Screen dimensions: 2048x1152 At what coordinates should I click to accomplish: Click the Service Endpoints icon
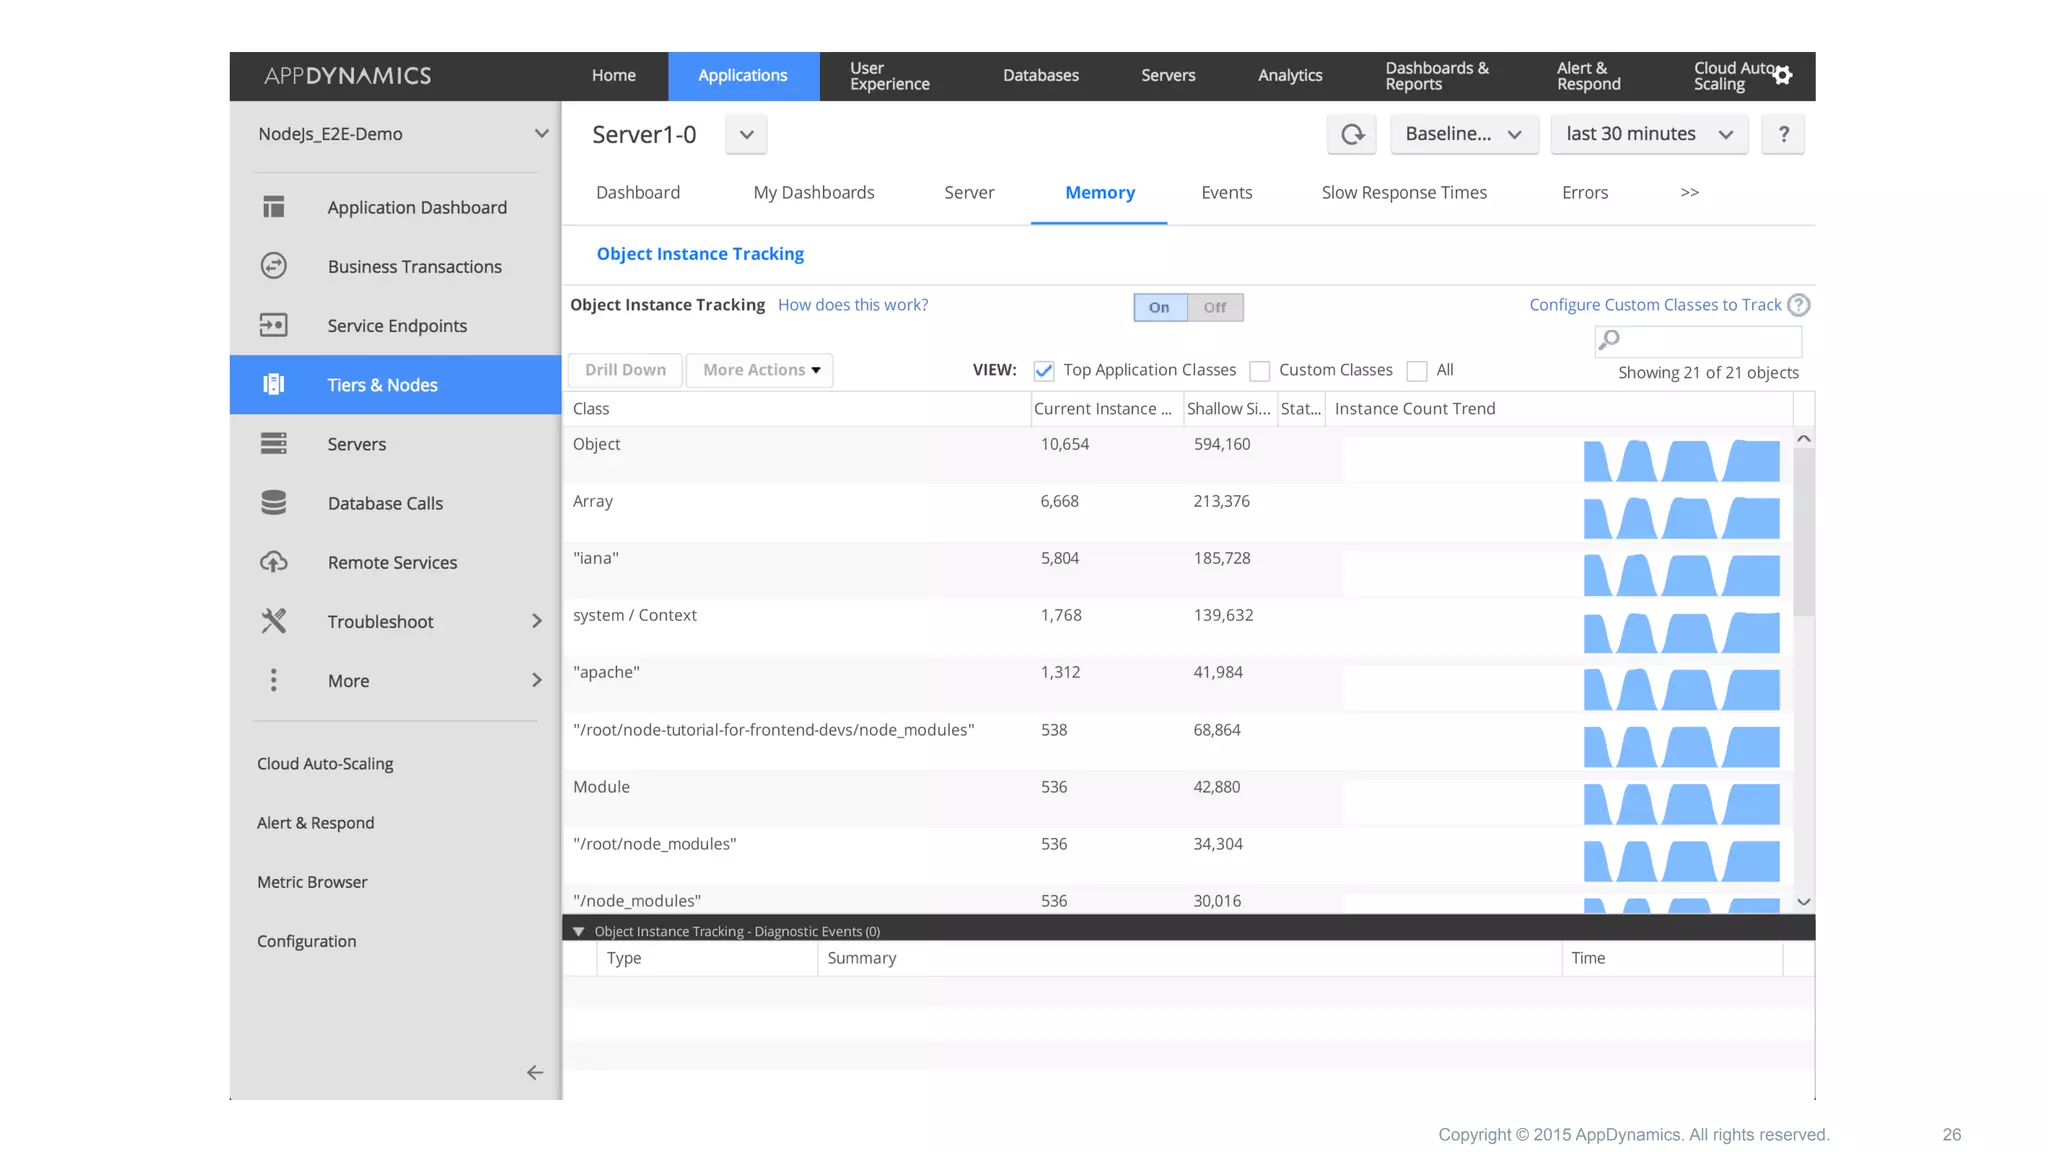273,325
